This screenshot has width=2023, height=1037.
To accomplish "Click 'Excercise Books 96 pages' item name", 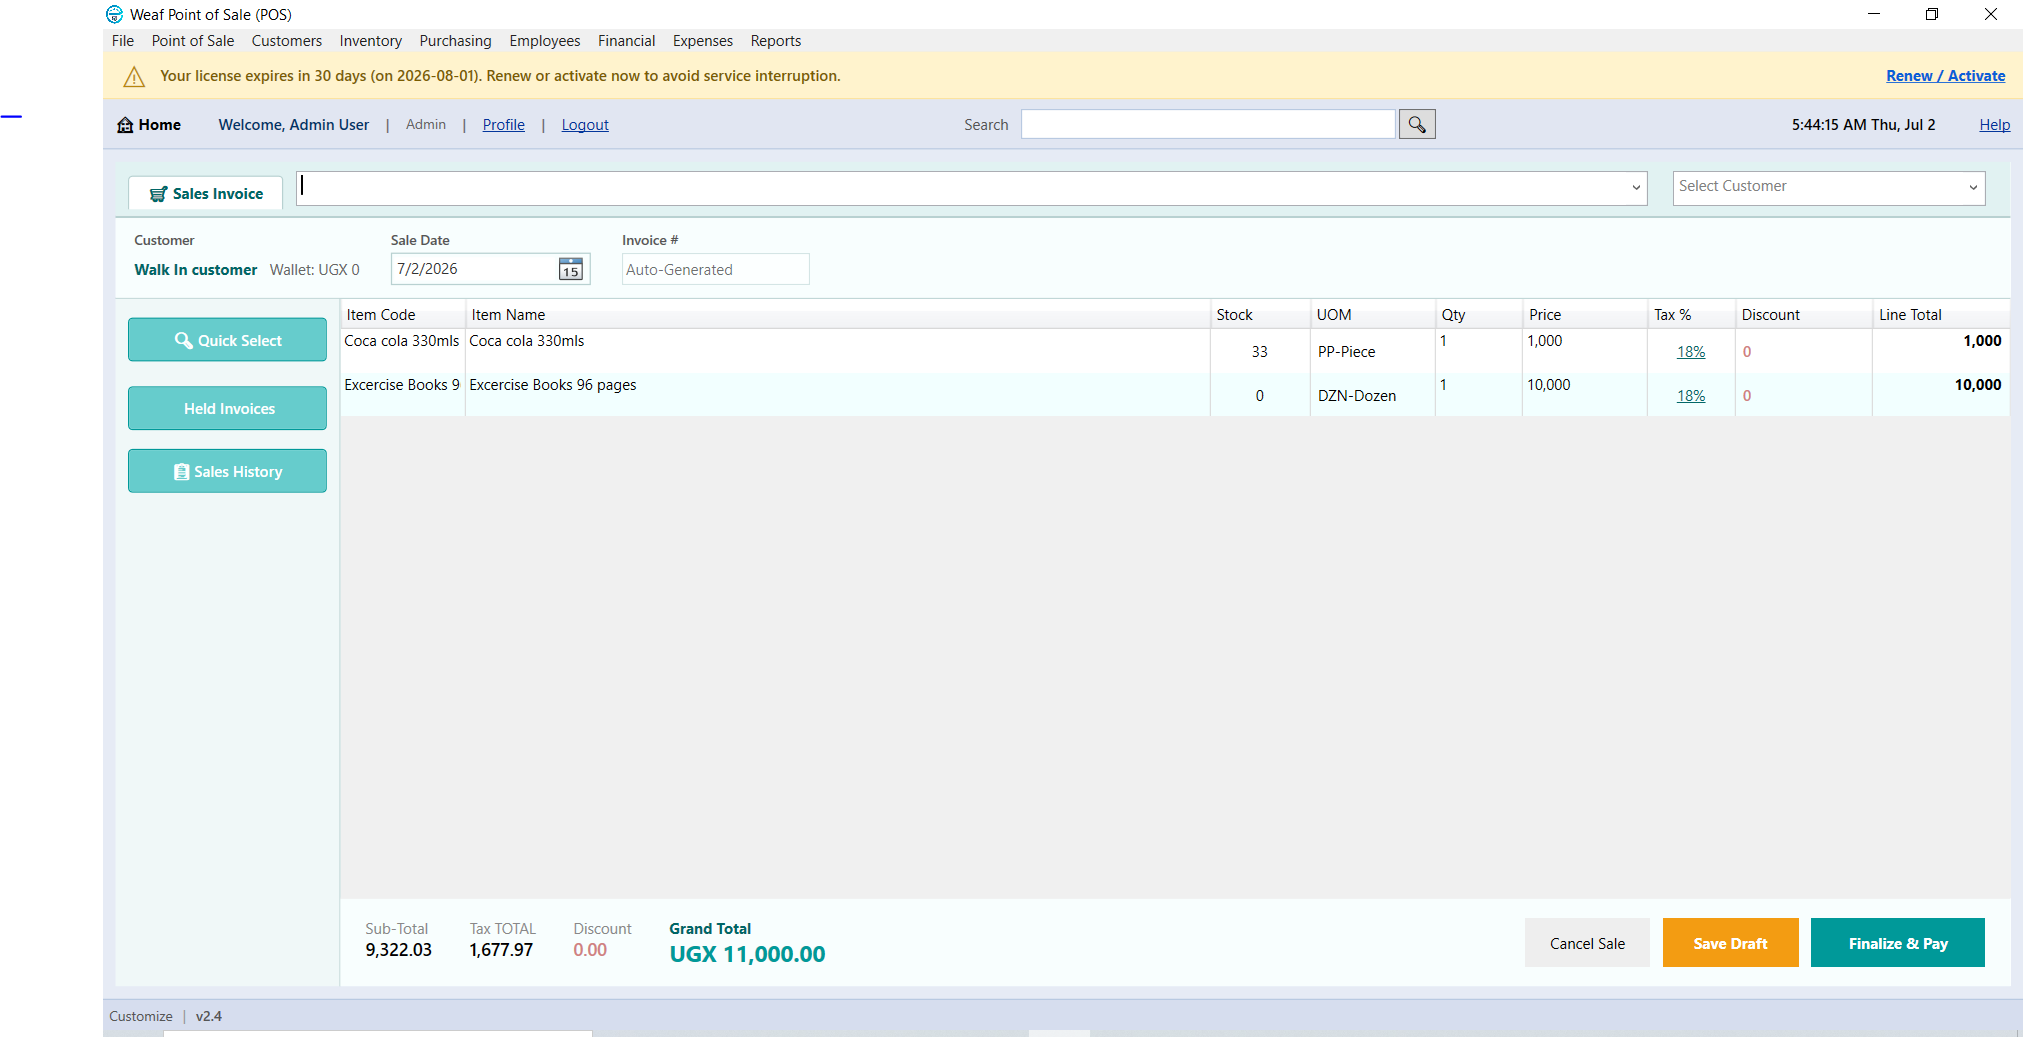I will tap(553, 385).
